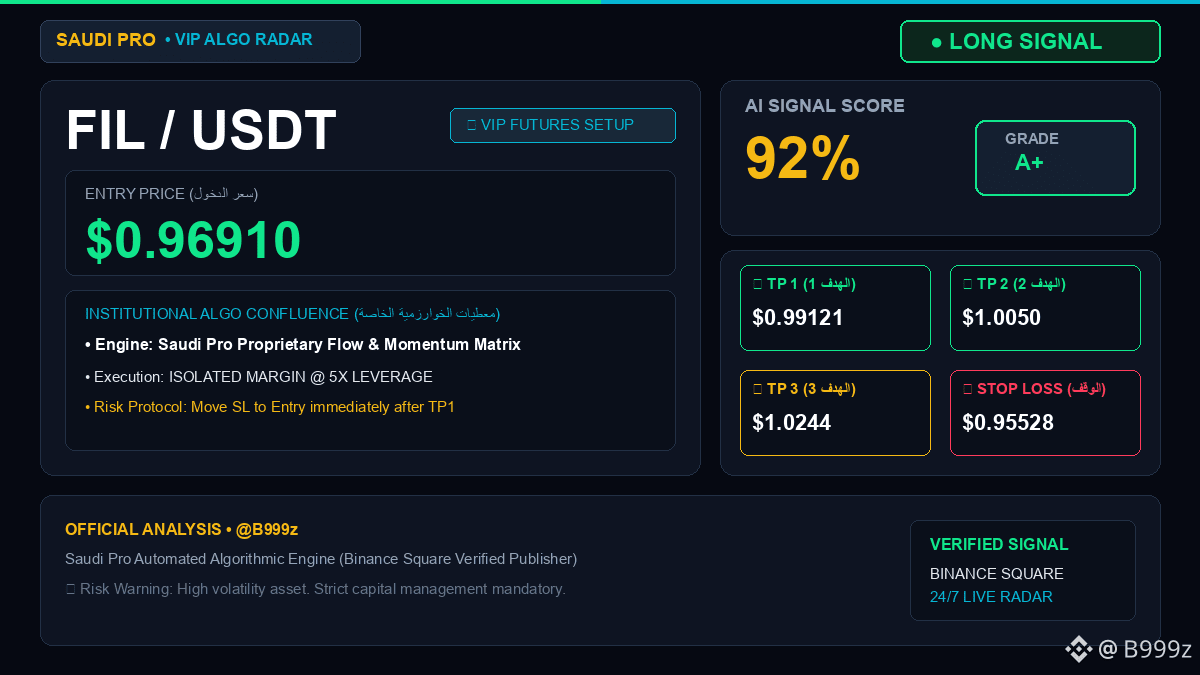Click the Risk Warning icon

tap(70, 589)
